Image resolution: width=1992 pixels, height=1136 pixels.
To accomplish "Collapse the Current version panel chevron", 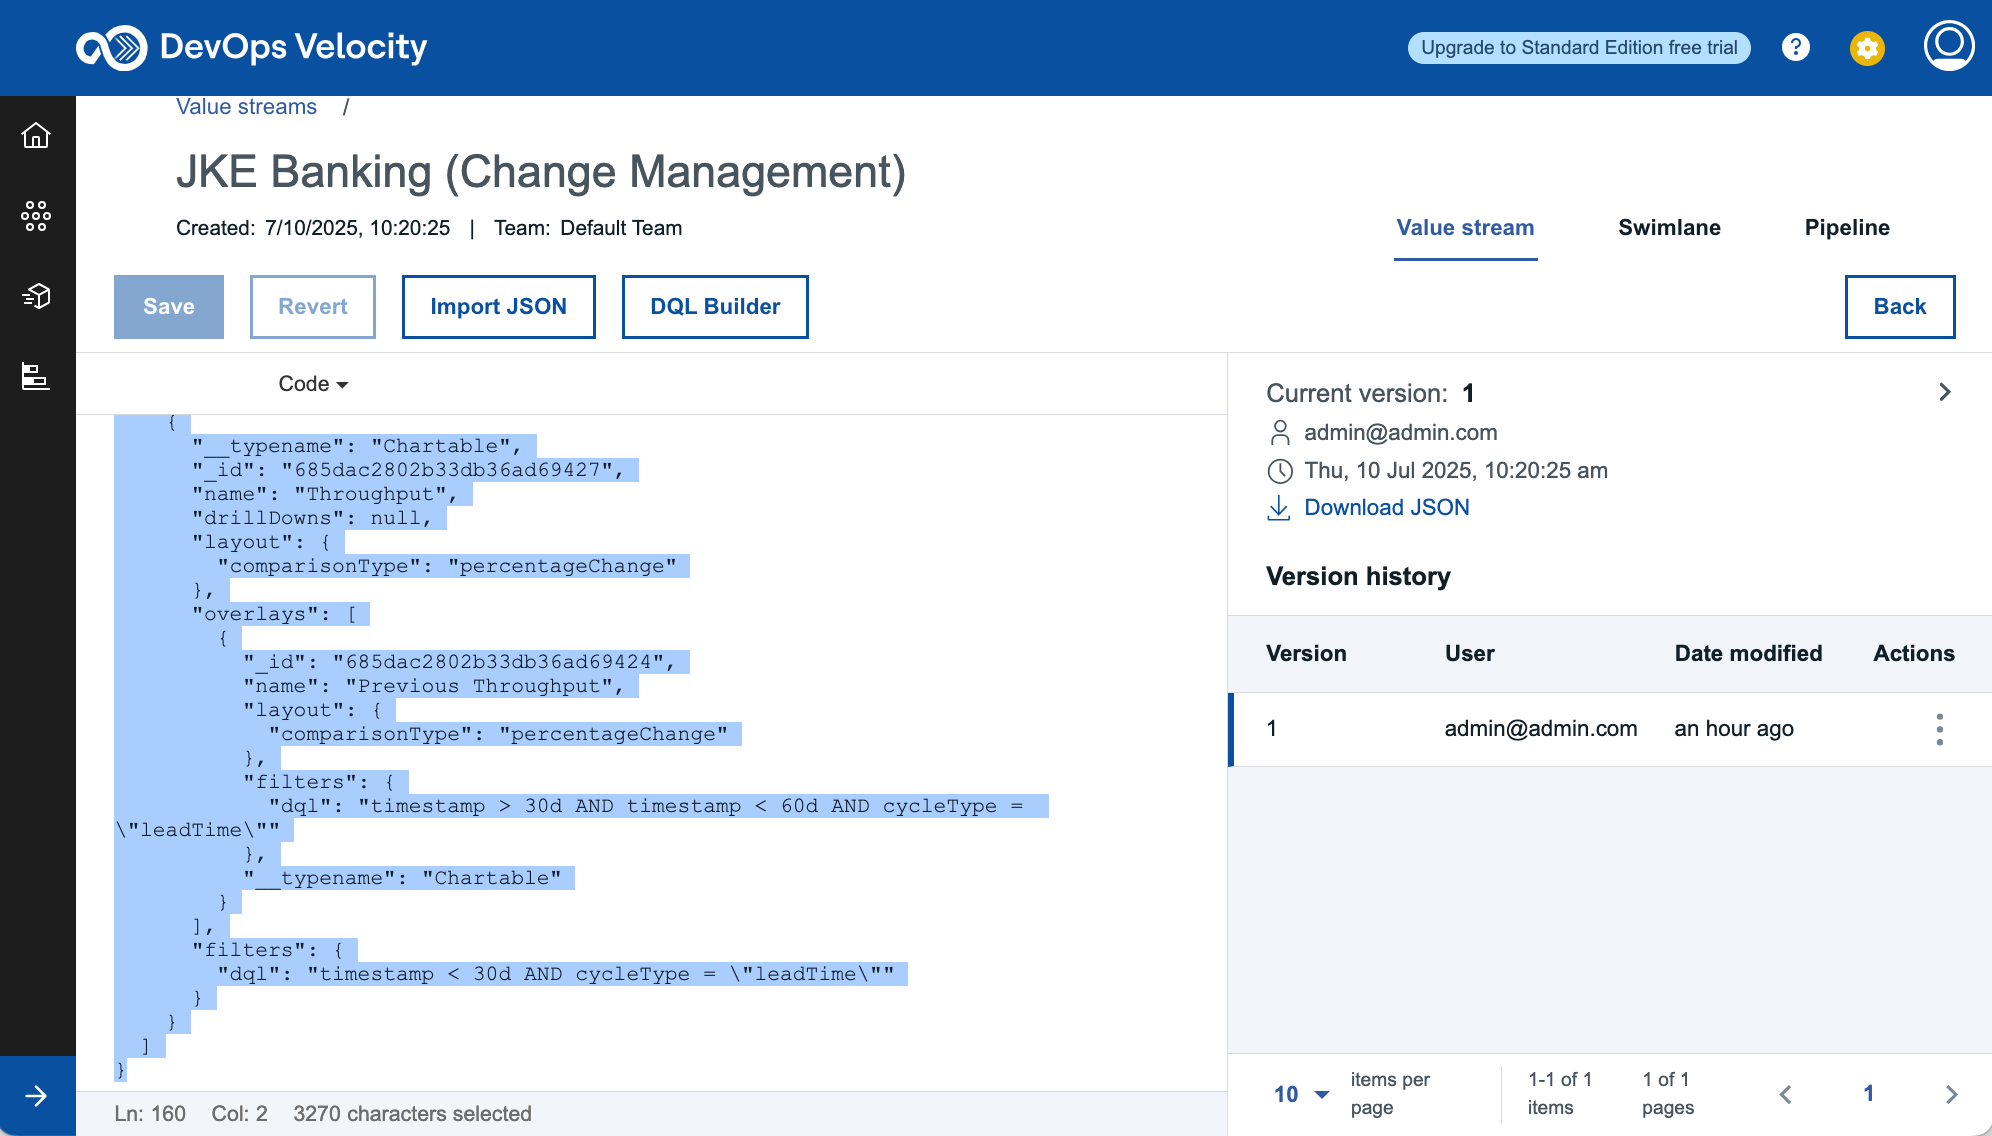I will click(x=1945, y=392).
